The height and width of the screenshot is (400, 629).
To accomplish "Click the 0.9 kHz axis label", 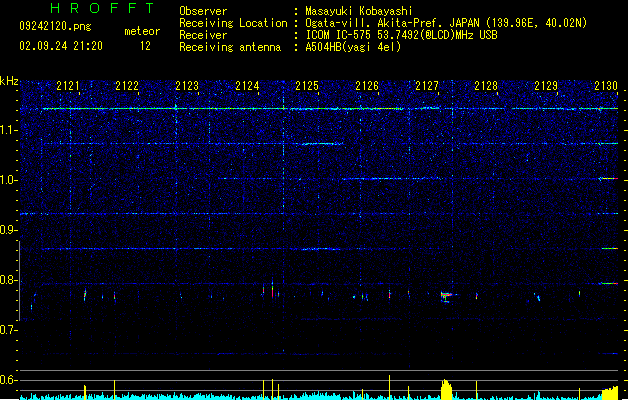I will (x=9, y=230).
